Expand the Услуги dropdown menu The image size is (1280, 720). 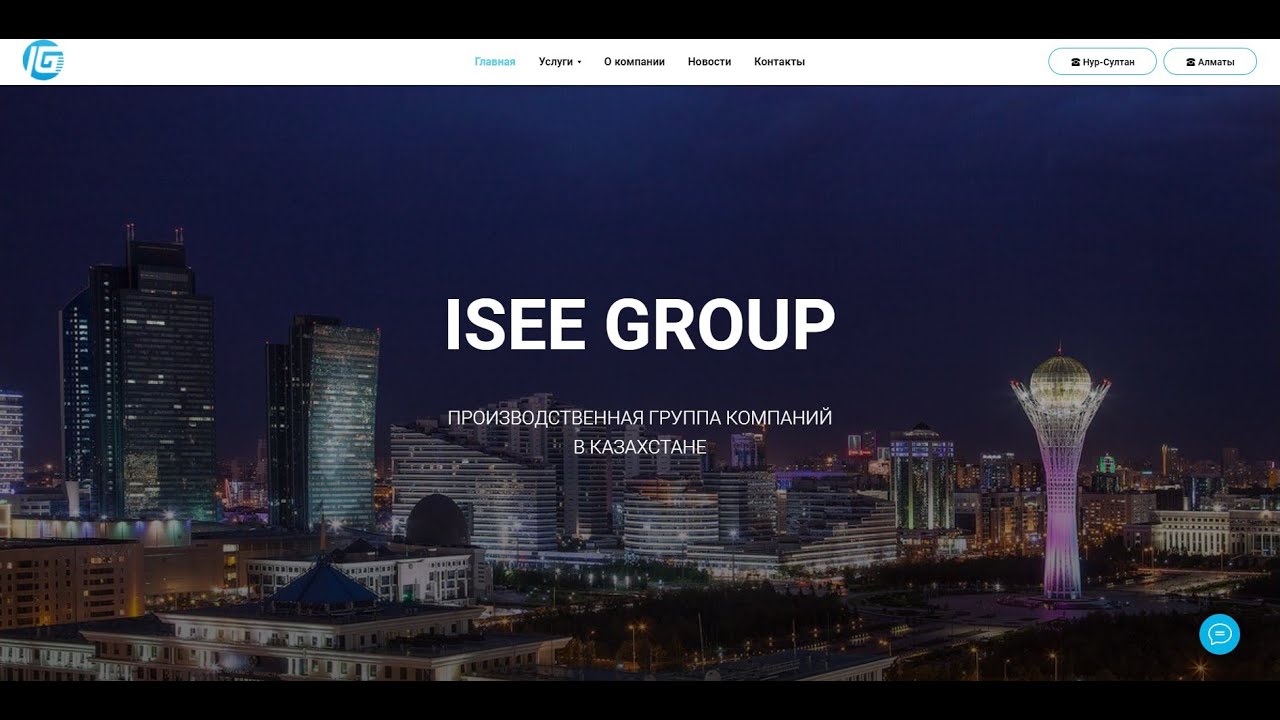(560, 62)
